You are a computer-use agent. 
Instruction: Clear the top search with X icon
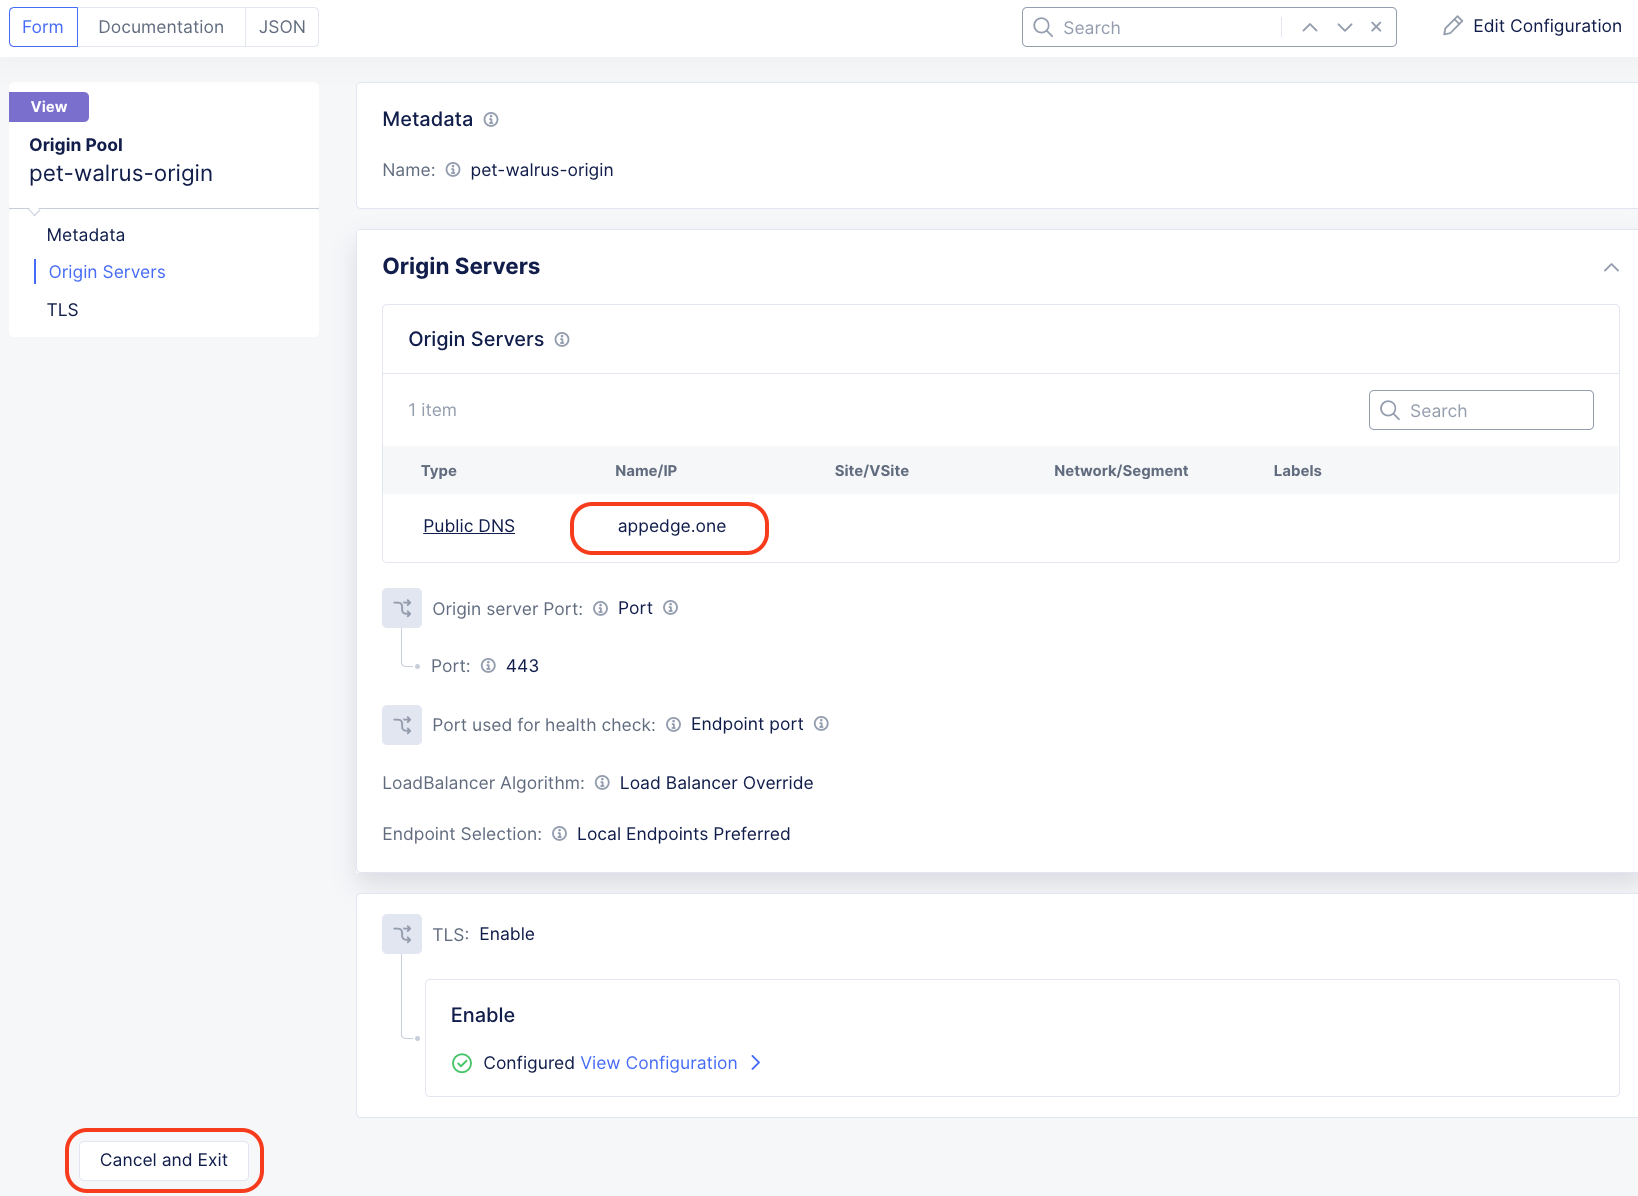1376,27
